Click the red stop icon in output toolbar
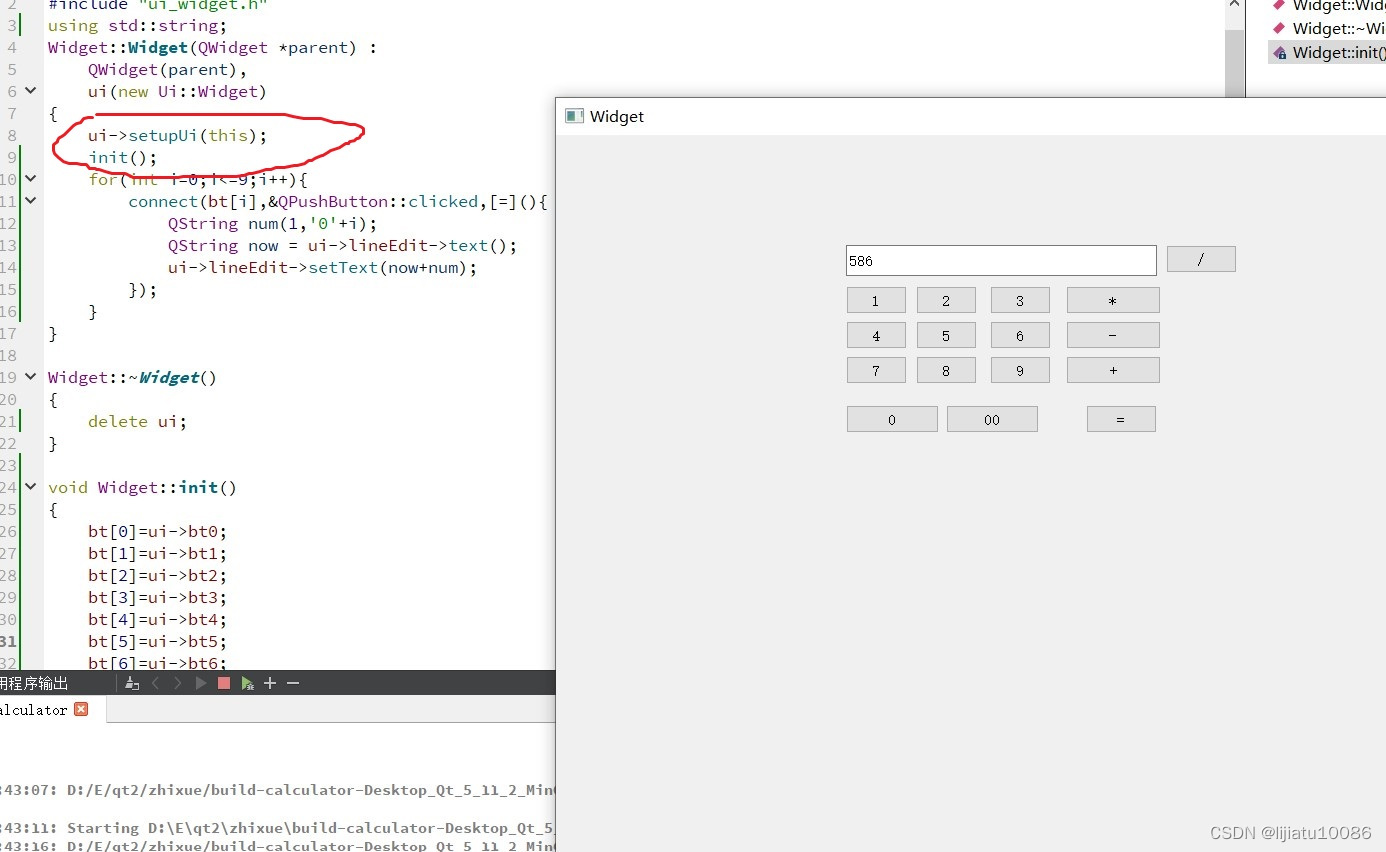This screenshot has width=1386, height=852. click(224, 682)
